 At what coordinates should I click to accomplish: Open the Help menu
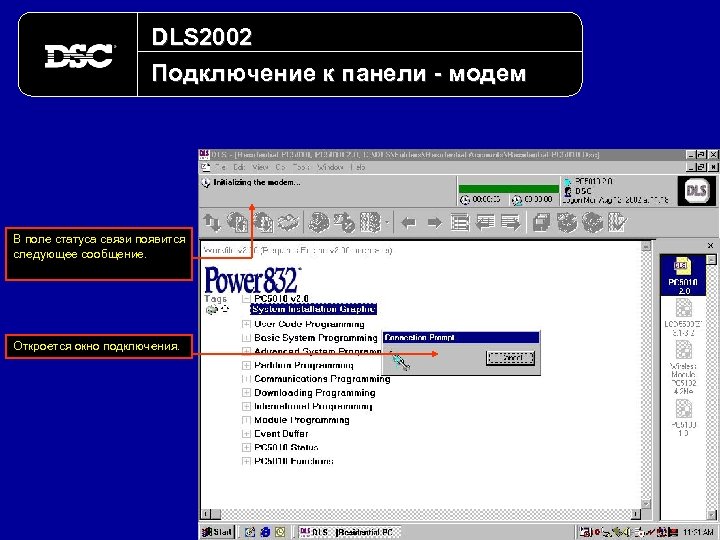tap(357, 168)
